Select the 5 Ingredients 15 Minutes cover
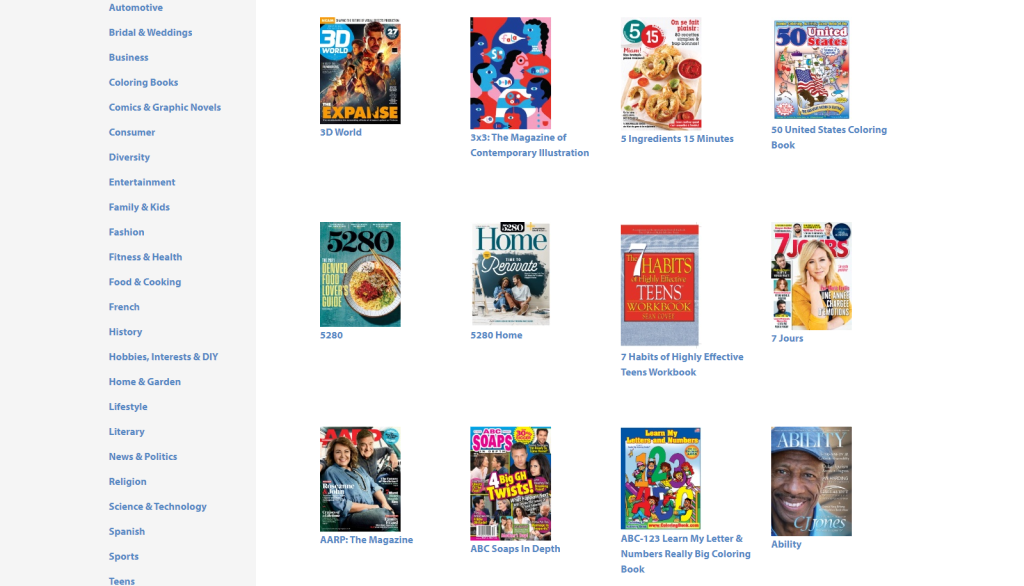The image size is (1024, 586). (x=661, y=74)
